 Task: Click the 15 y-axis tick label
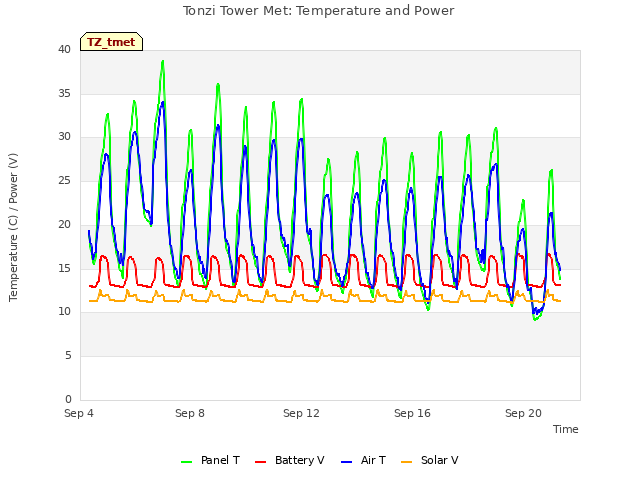click(x=64, y=268)
